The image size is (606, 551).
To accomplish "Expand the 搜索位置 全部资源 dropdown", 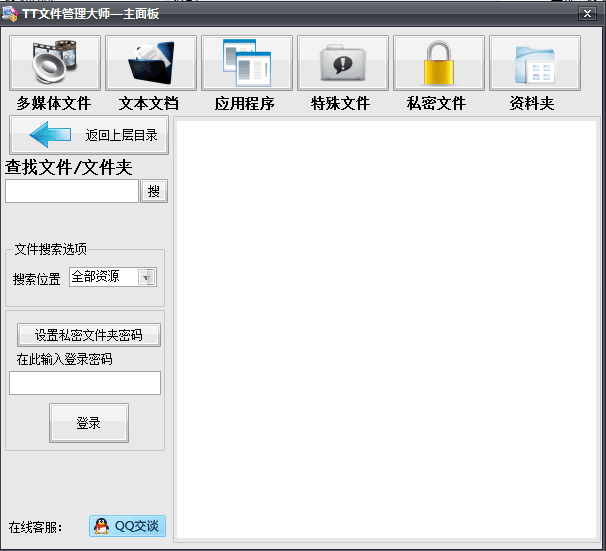I will 147,278.
